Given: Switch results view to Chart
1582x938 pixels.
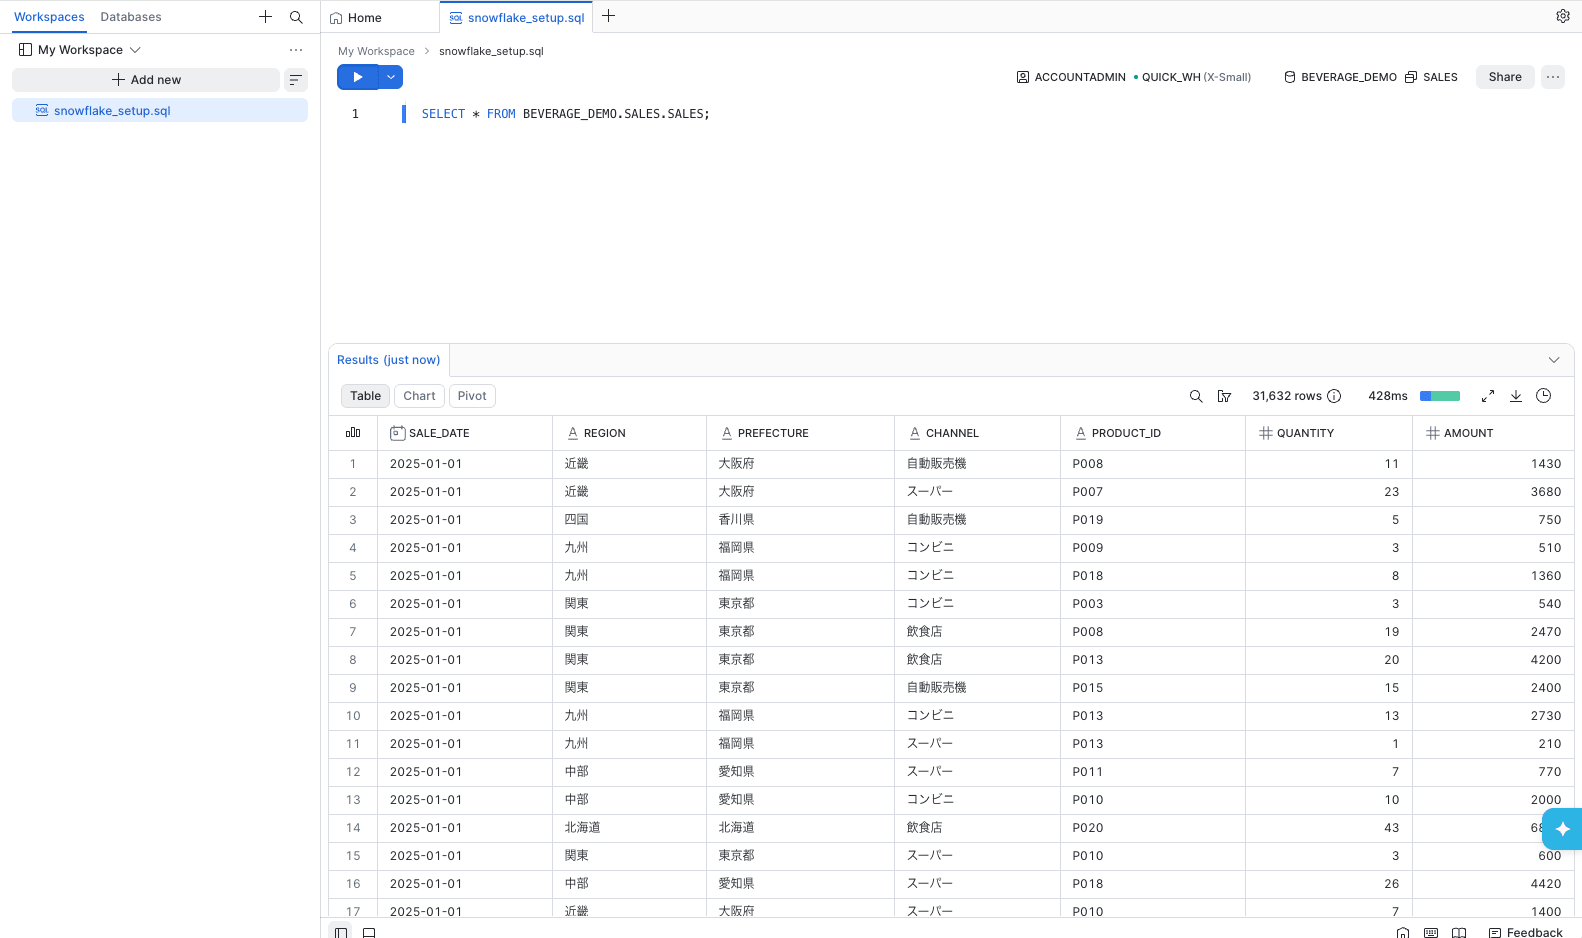Looking at the screenshot, I should [x=419, y=396].
